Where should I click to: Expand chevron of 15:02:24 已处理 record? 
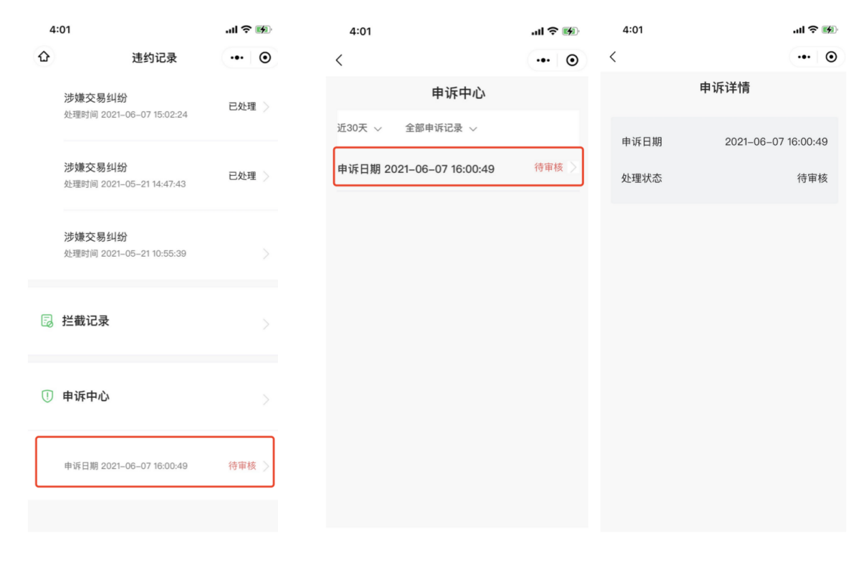coord(266,106)
